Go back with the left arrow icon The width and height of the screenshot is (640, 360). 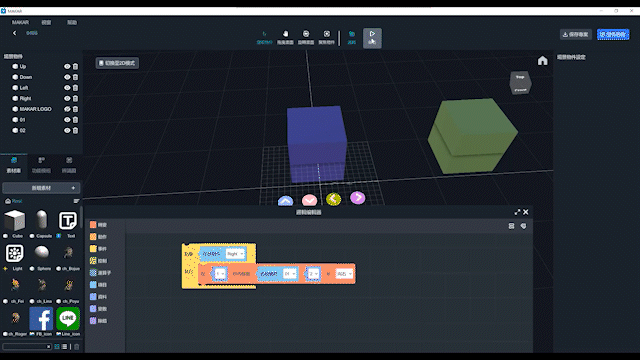coord(15,33)
